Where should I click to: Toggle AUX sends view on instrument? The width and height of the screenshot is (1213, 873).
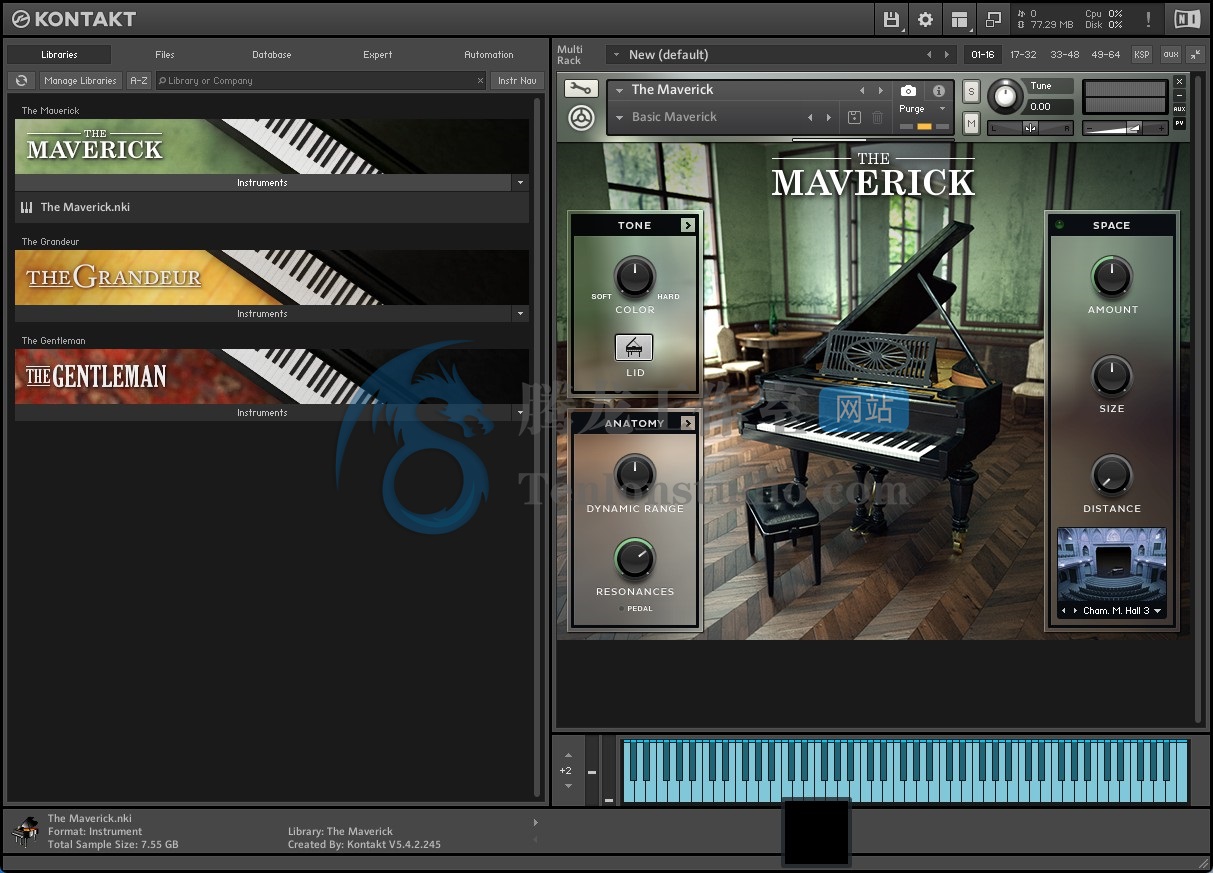[x=1180, y=109]
